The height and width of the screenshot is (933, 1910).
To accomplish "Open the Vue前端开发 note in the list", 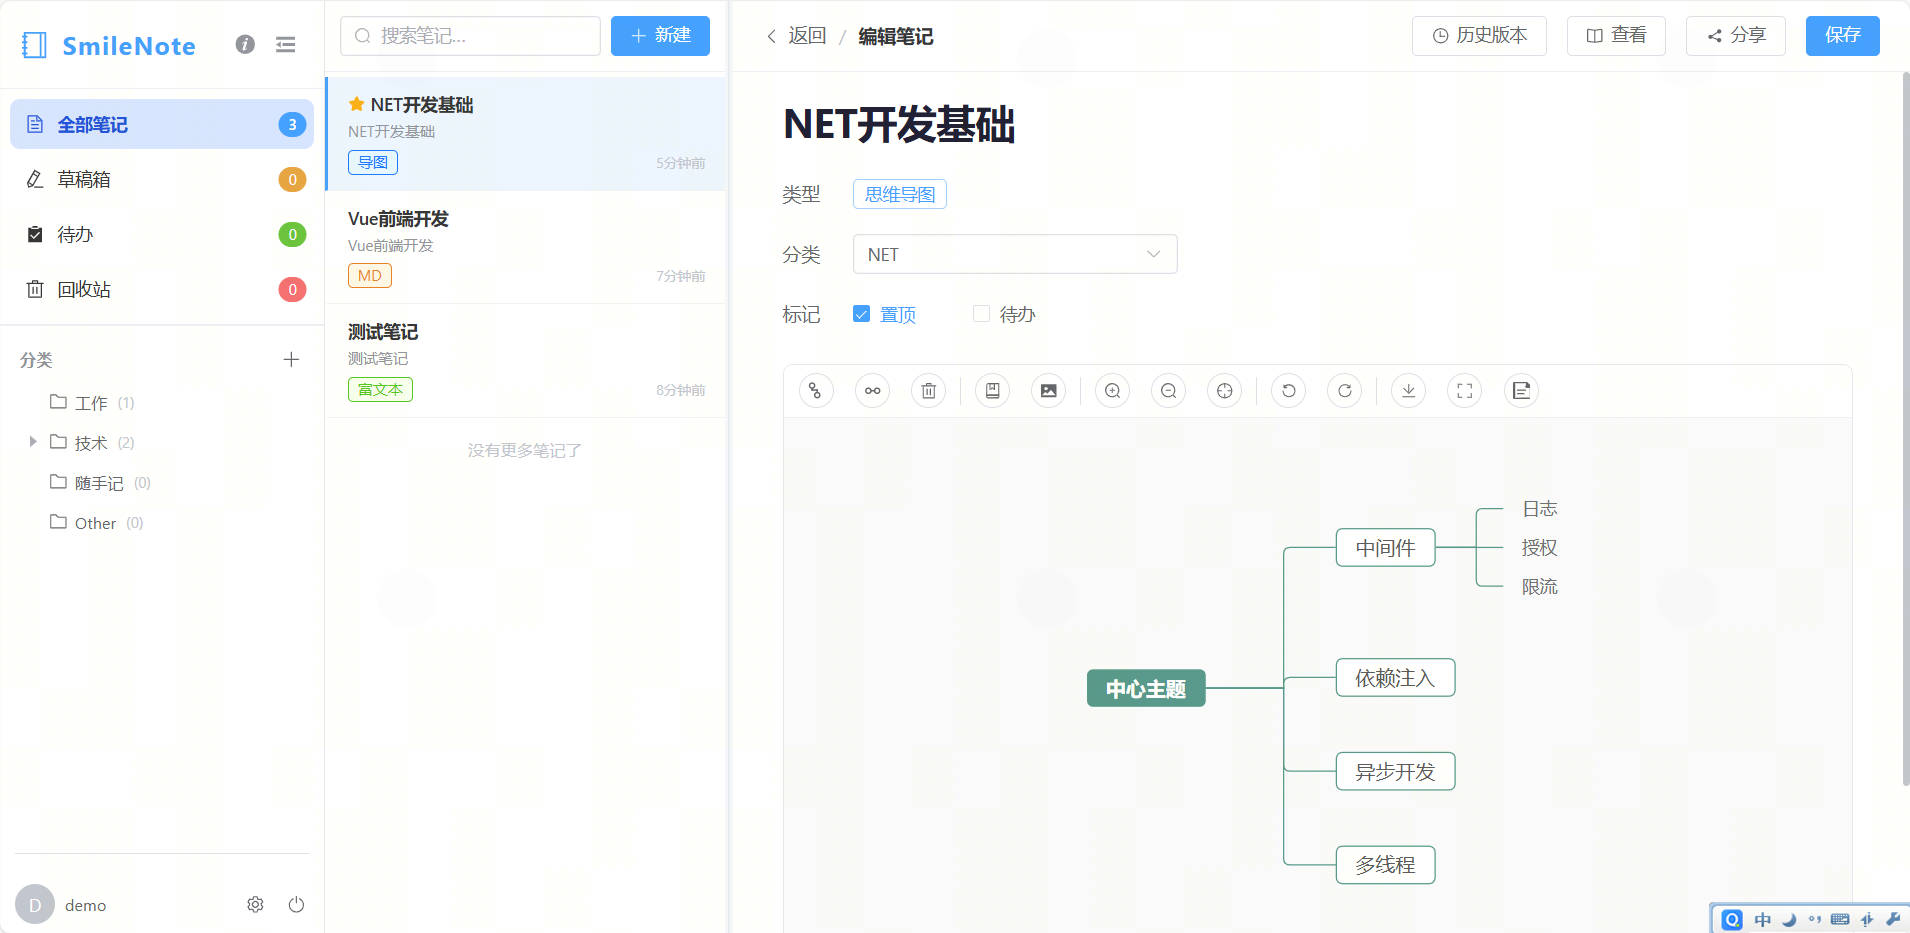I will [x=526, y=247].
